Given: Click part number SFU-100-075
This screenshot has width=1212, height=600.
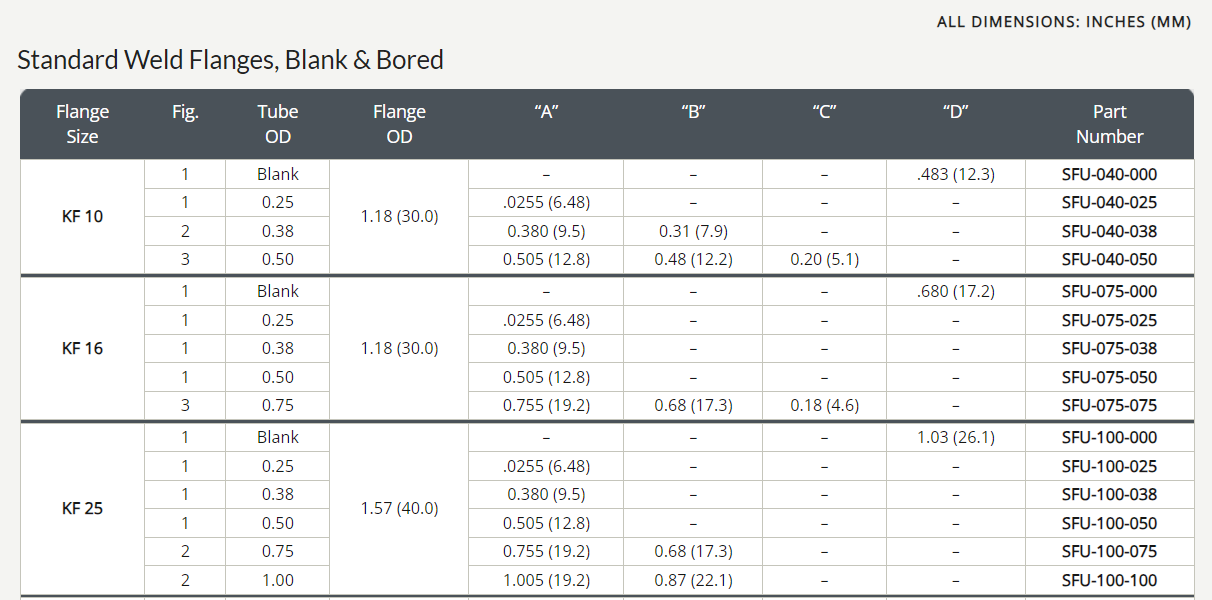Looking at the screenshot, I should tap(1109, 551).
